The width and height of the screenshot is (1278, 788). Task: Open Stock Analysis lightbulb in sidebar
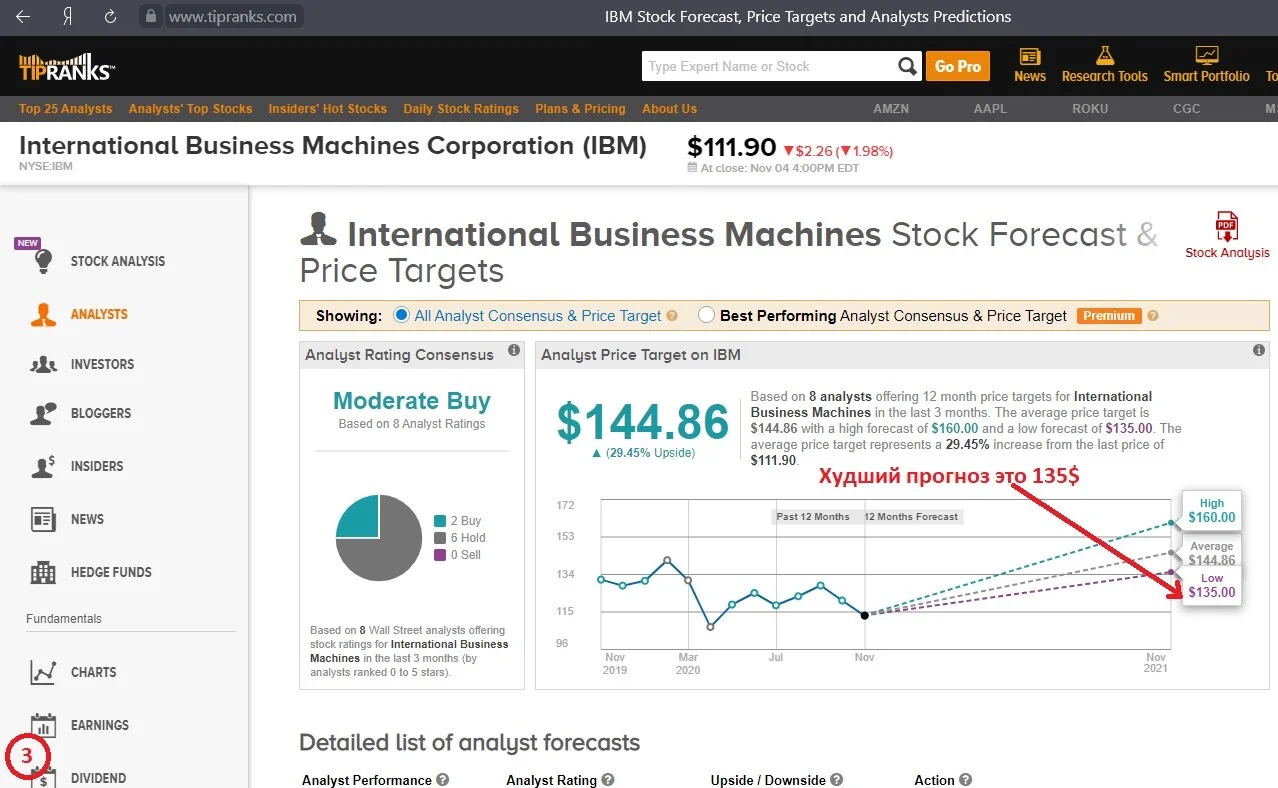(x=43, y=261)
